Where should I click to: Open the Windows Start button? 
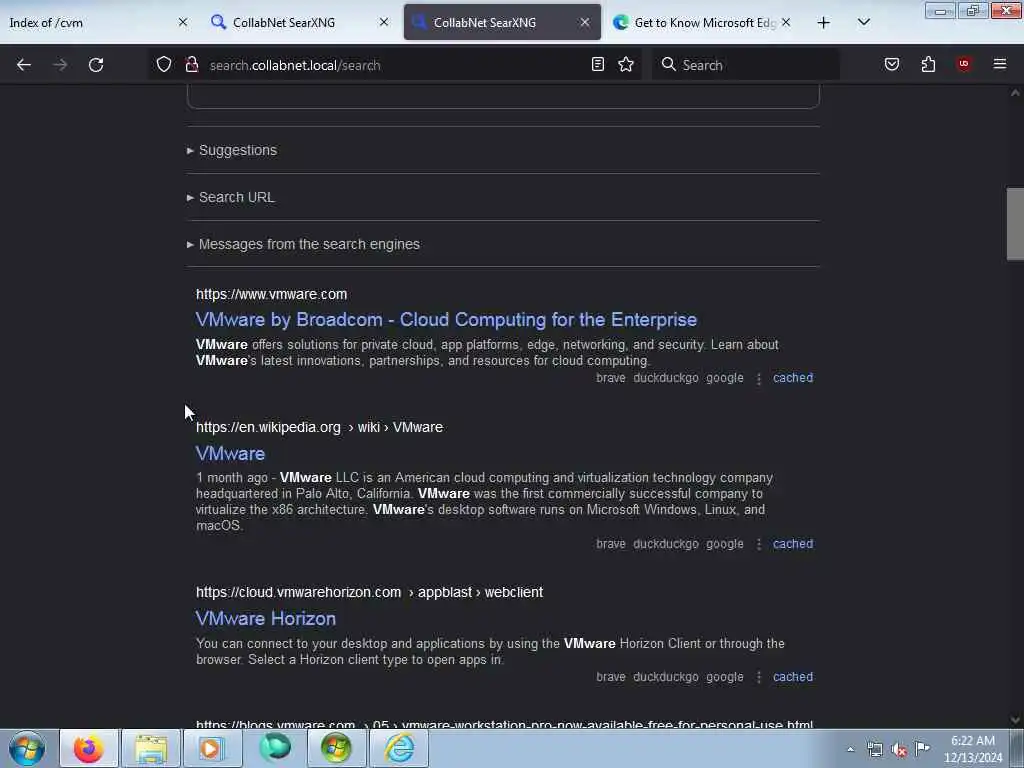[27, 748]
